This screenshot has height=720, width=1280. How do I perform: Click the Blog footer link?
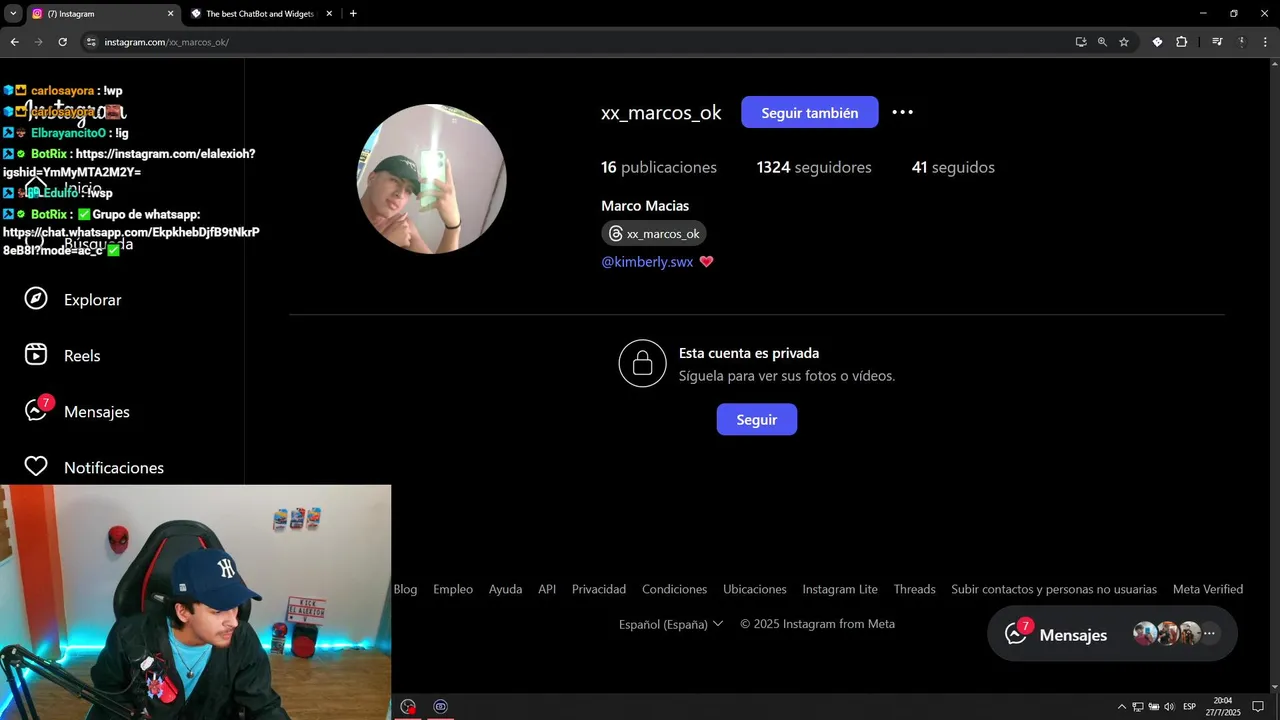point(405,589)
